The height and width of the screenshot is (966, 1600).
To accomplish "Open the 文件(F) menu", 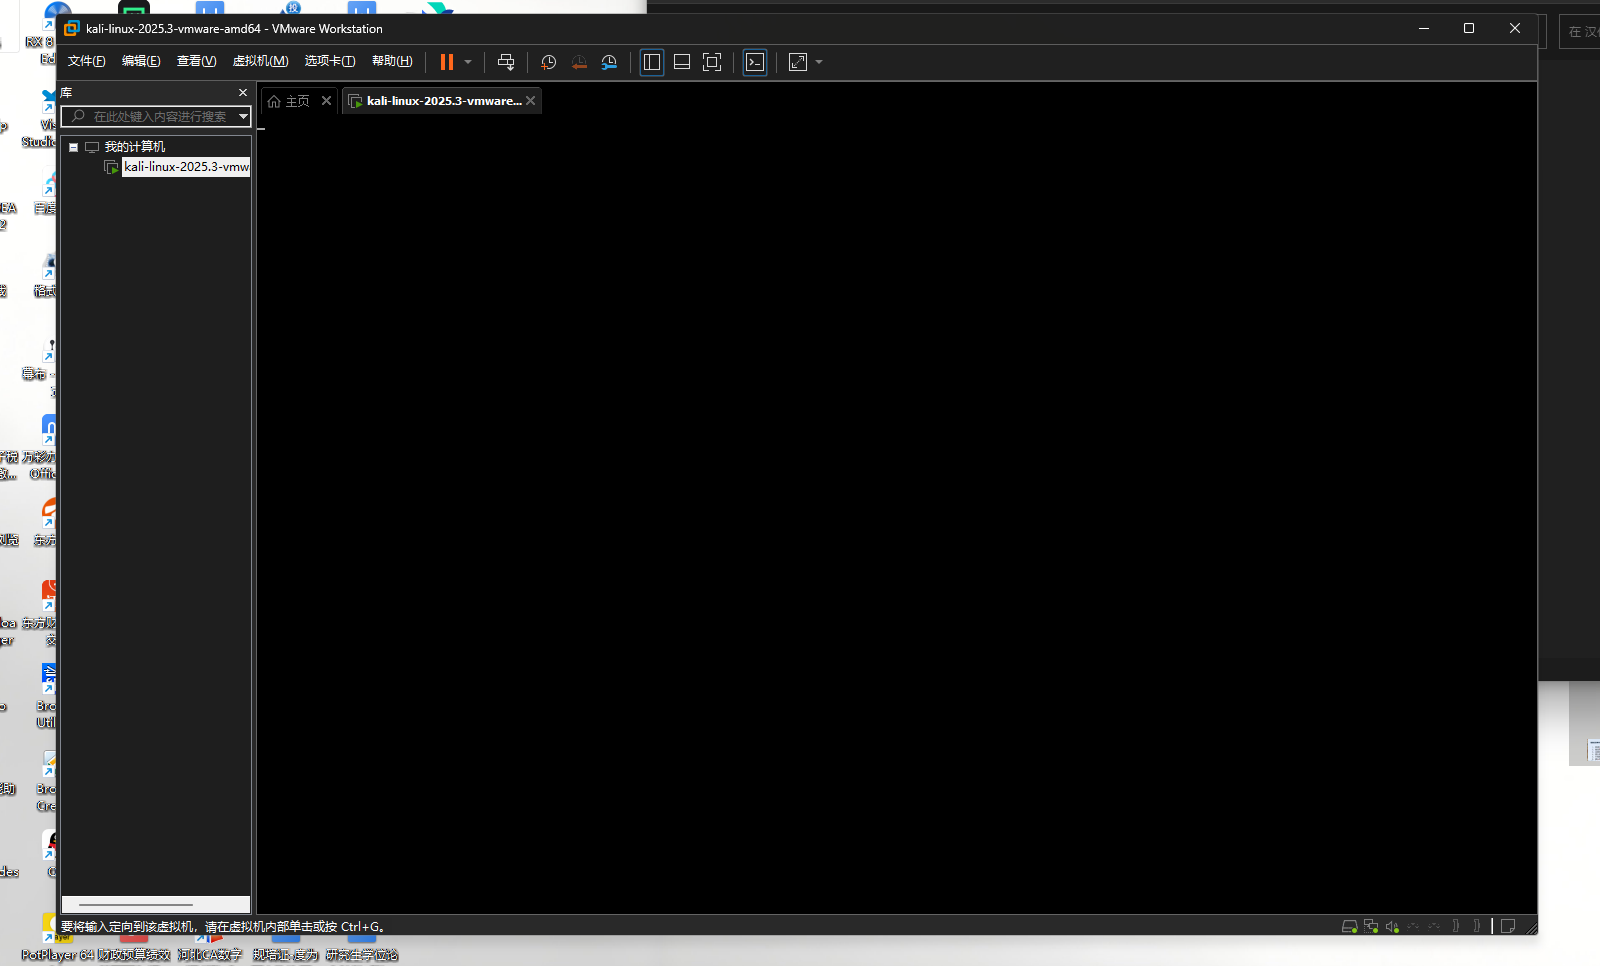I will pos(87,61).
